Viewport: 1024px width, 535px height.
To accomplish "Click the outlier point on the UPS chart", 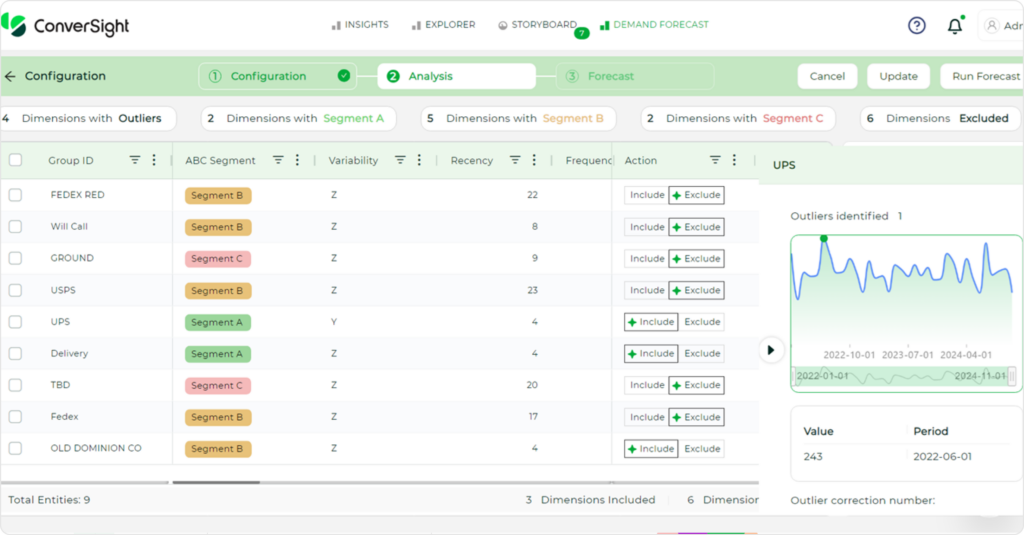I will click(x=824, y=238).
